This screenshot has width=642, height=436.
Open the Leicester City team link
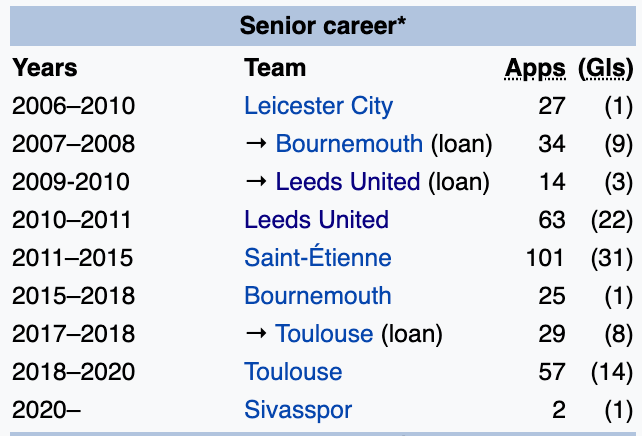point(318,106)
